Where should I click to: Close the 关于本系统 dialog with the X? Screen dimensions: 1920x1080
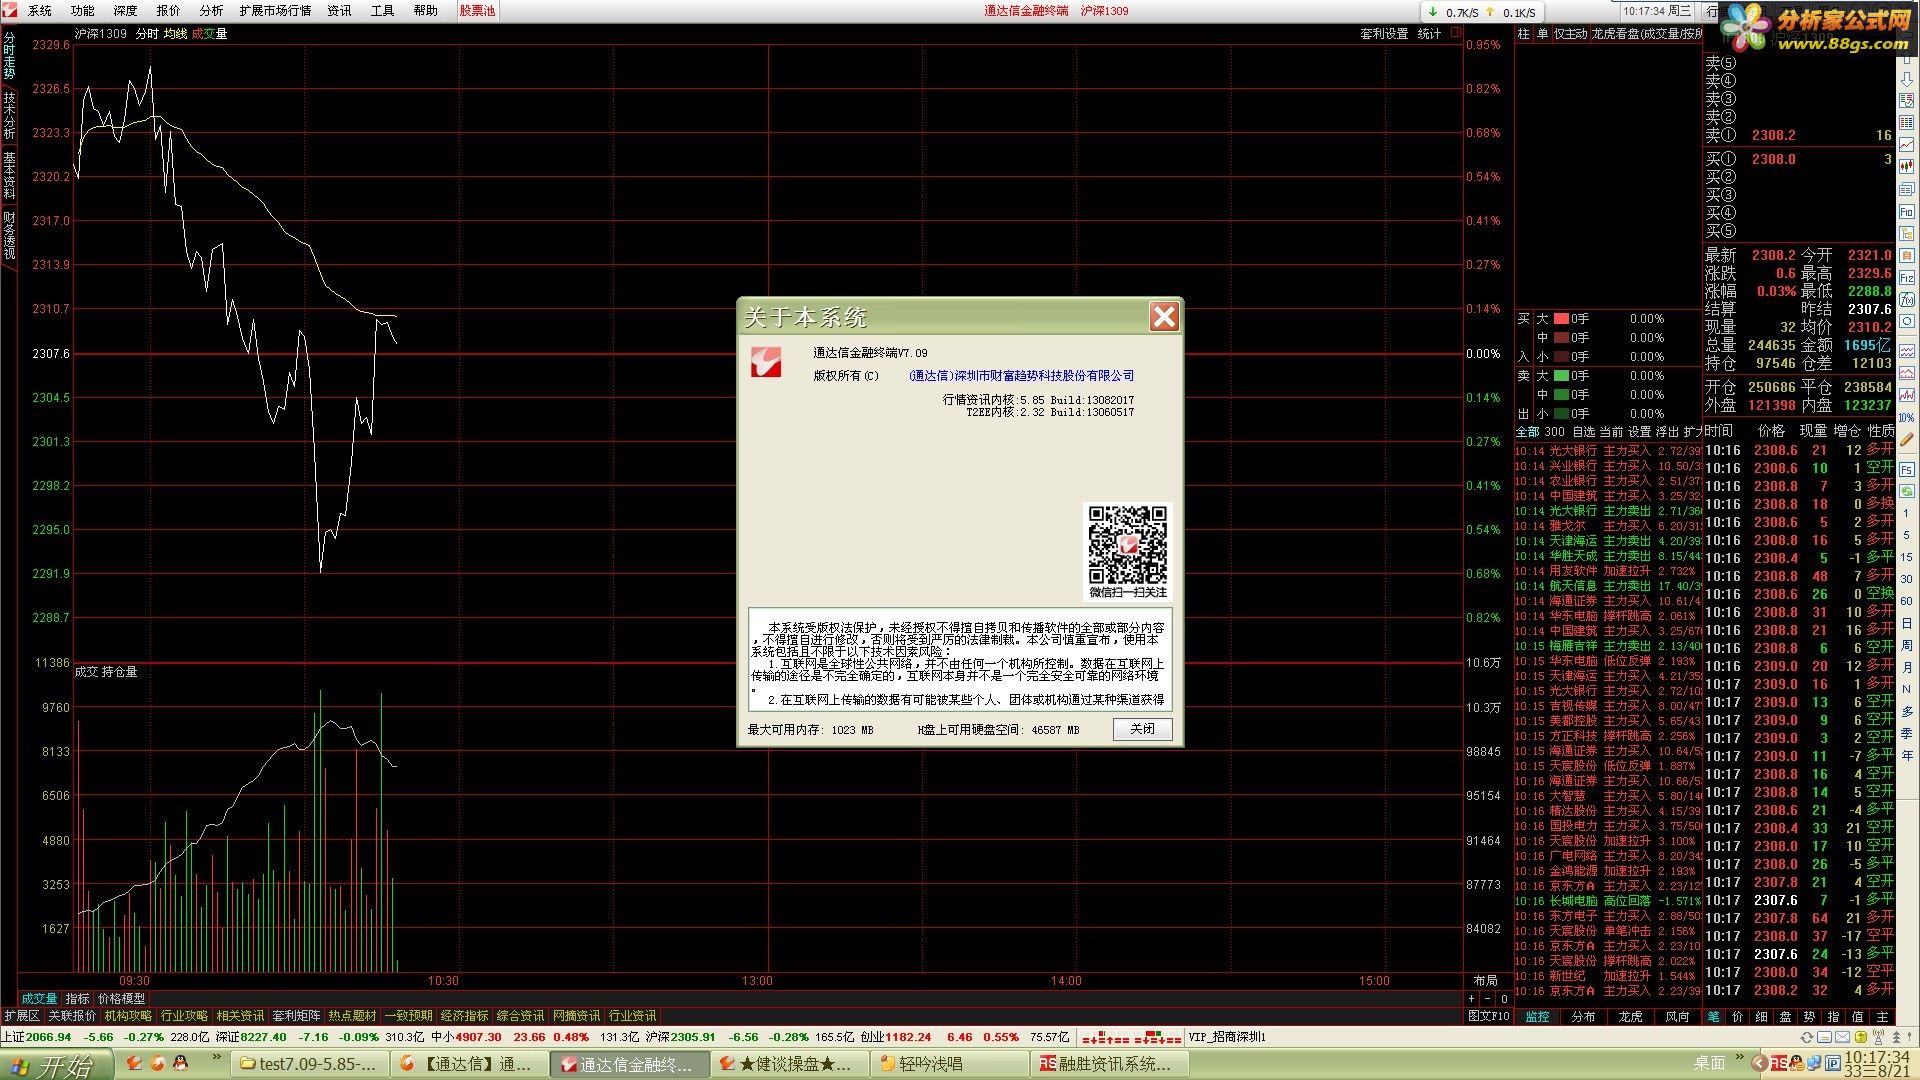point(1164,317)
